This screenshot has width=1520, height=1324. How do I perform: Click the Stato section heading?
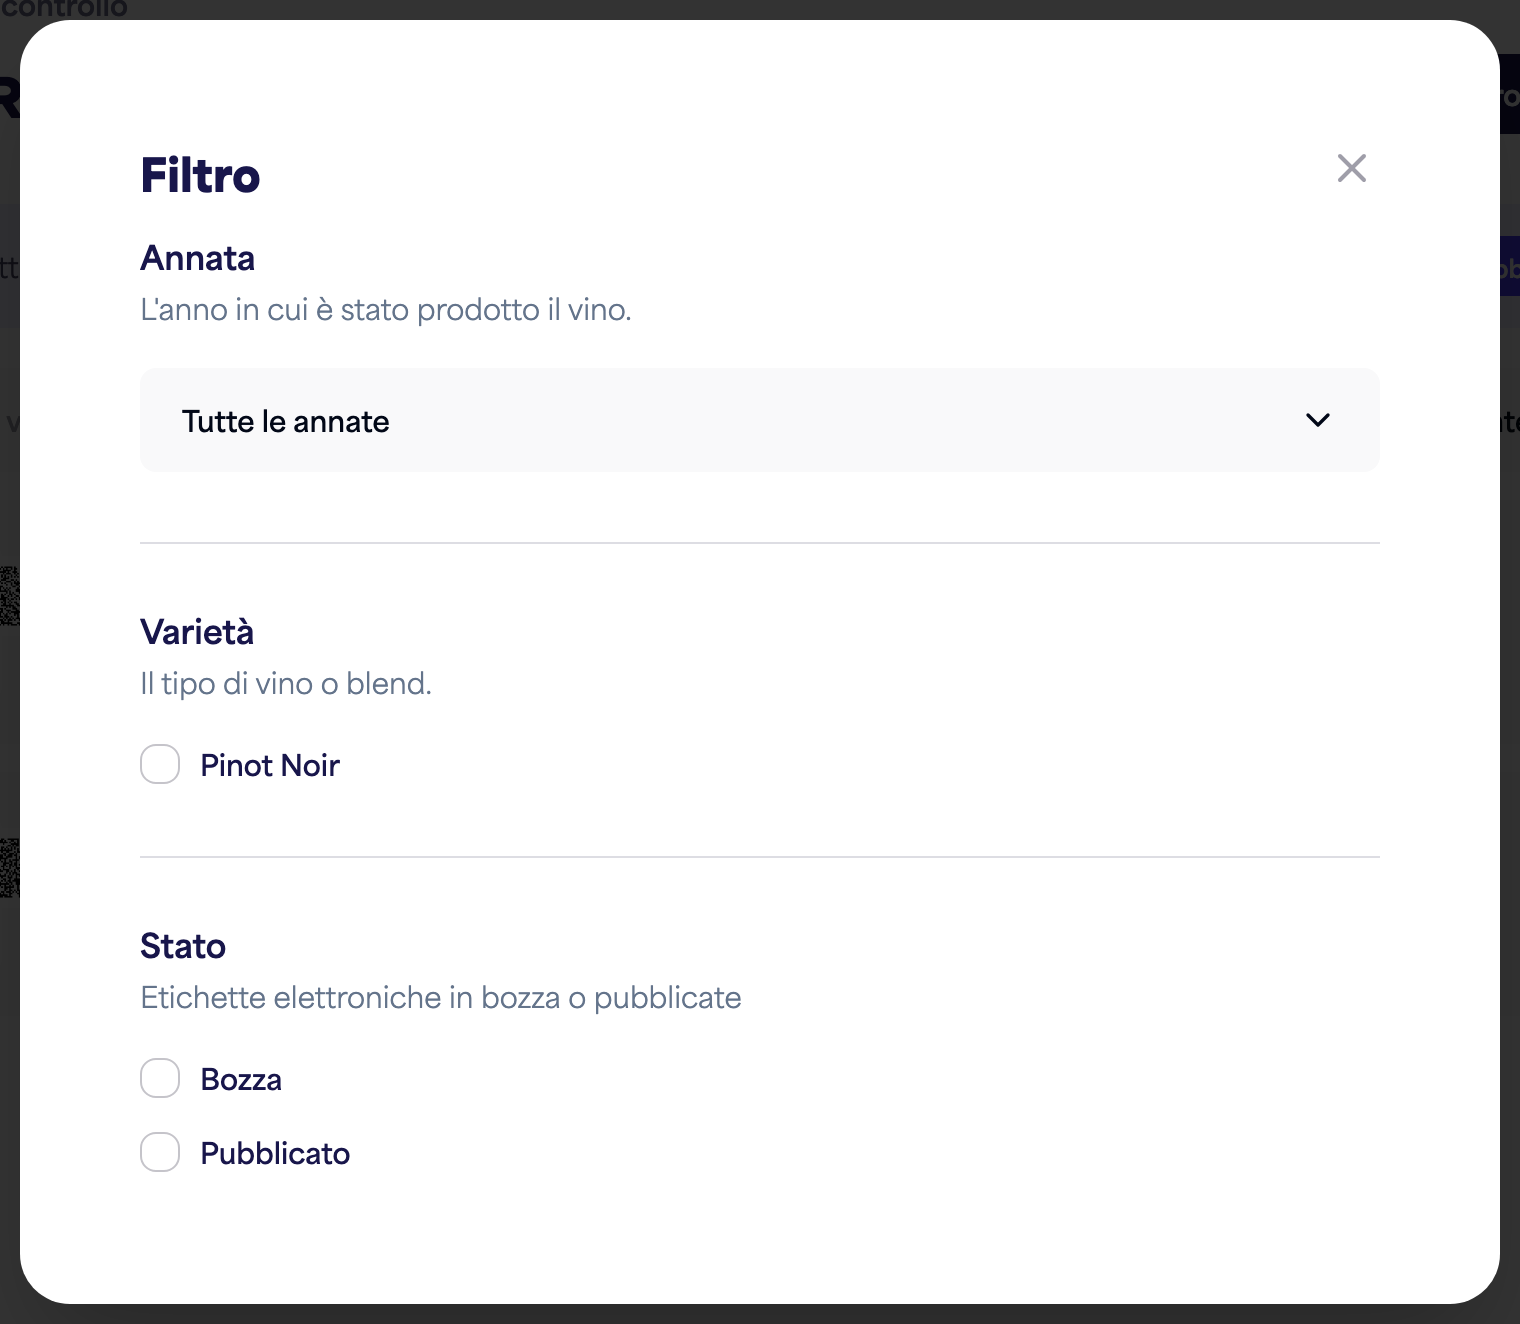[x=183, y=946]
